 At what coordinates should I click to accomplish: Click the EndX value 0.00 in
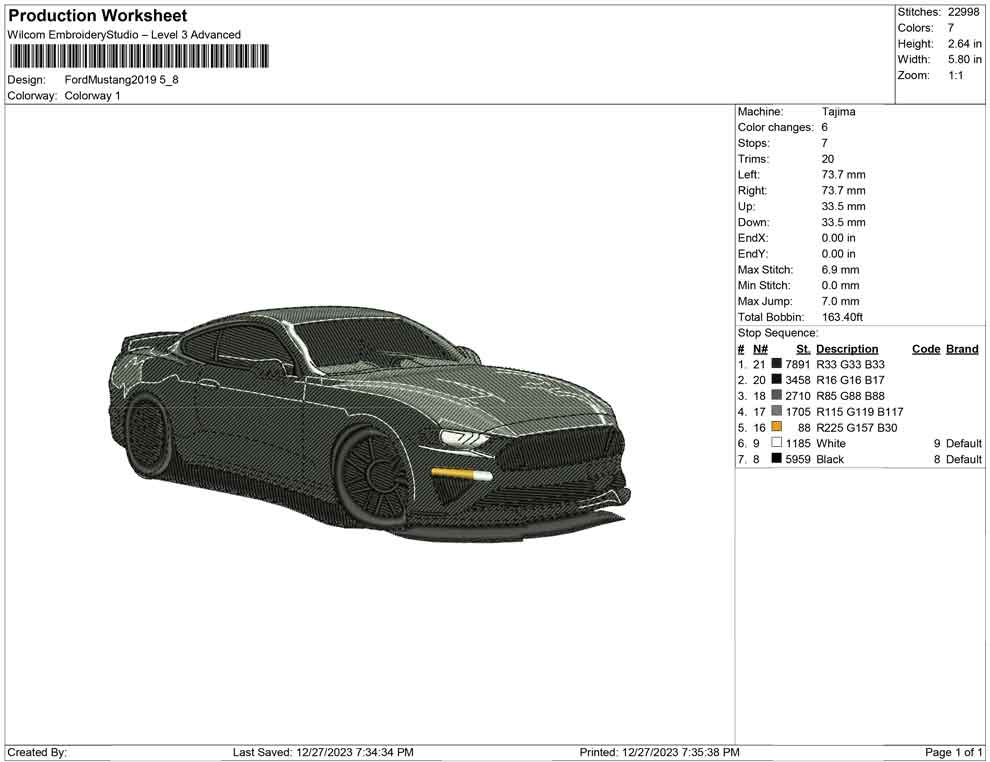838,238
